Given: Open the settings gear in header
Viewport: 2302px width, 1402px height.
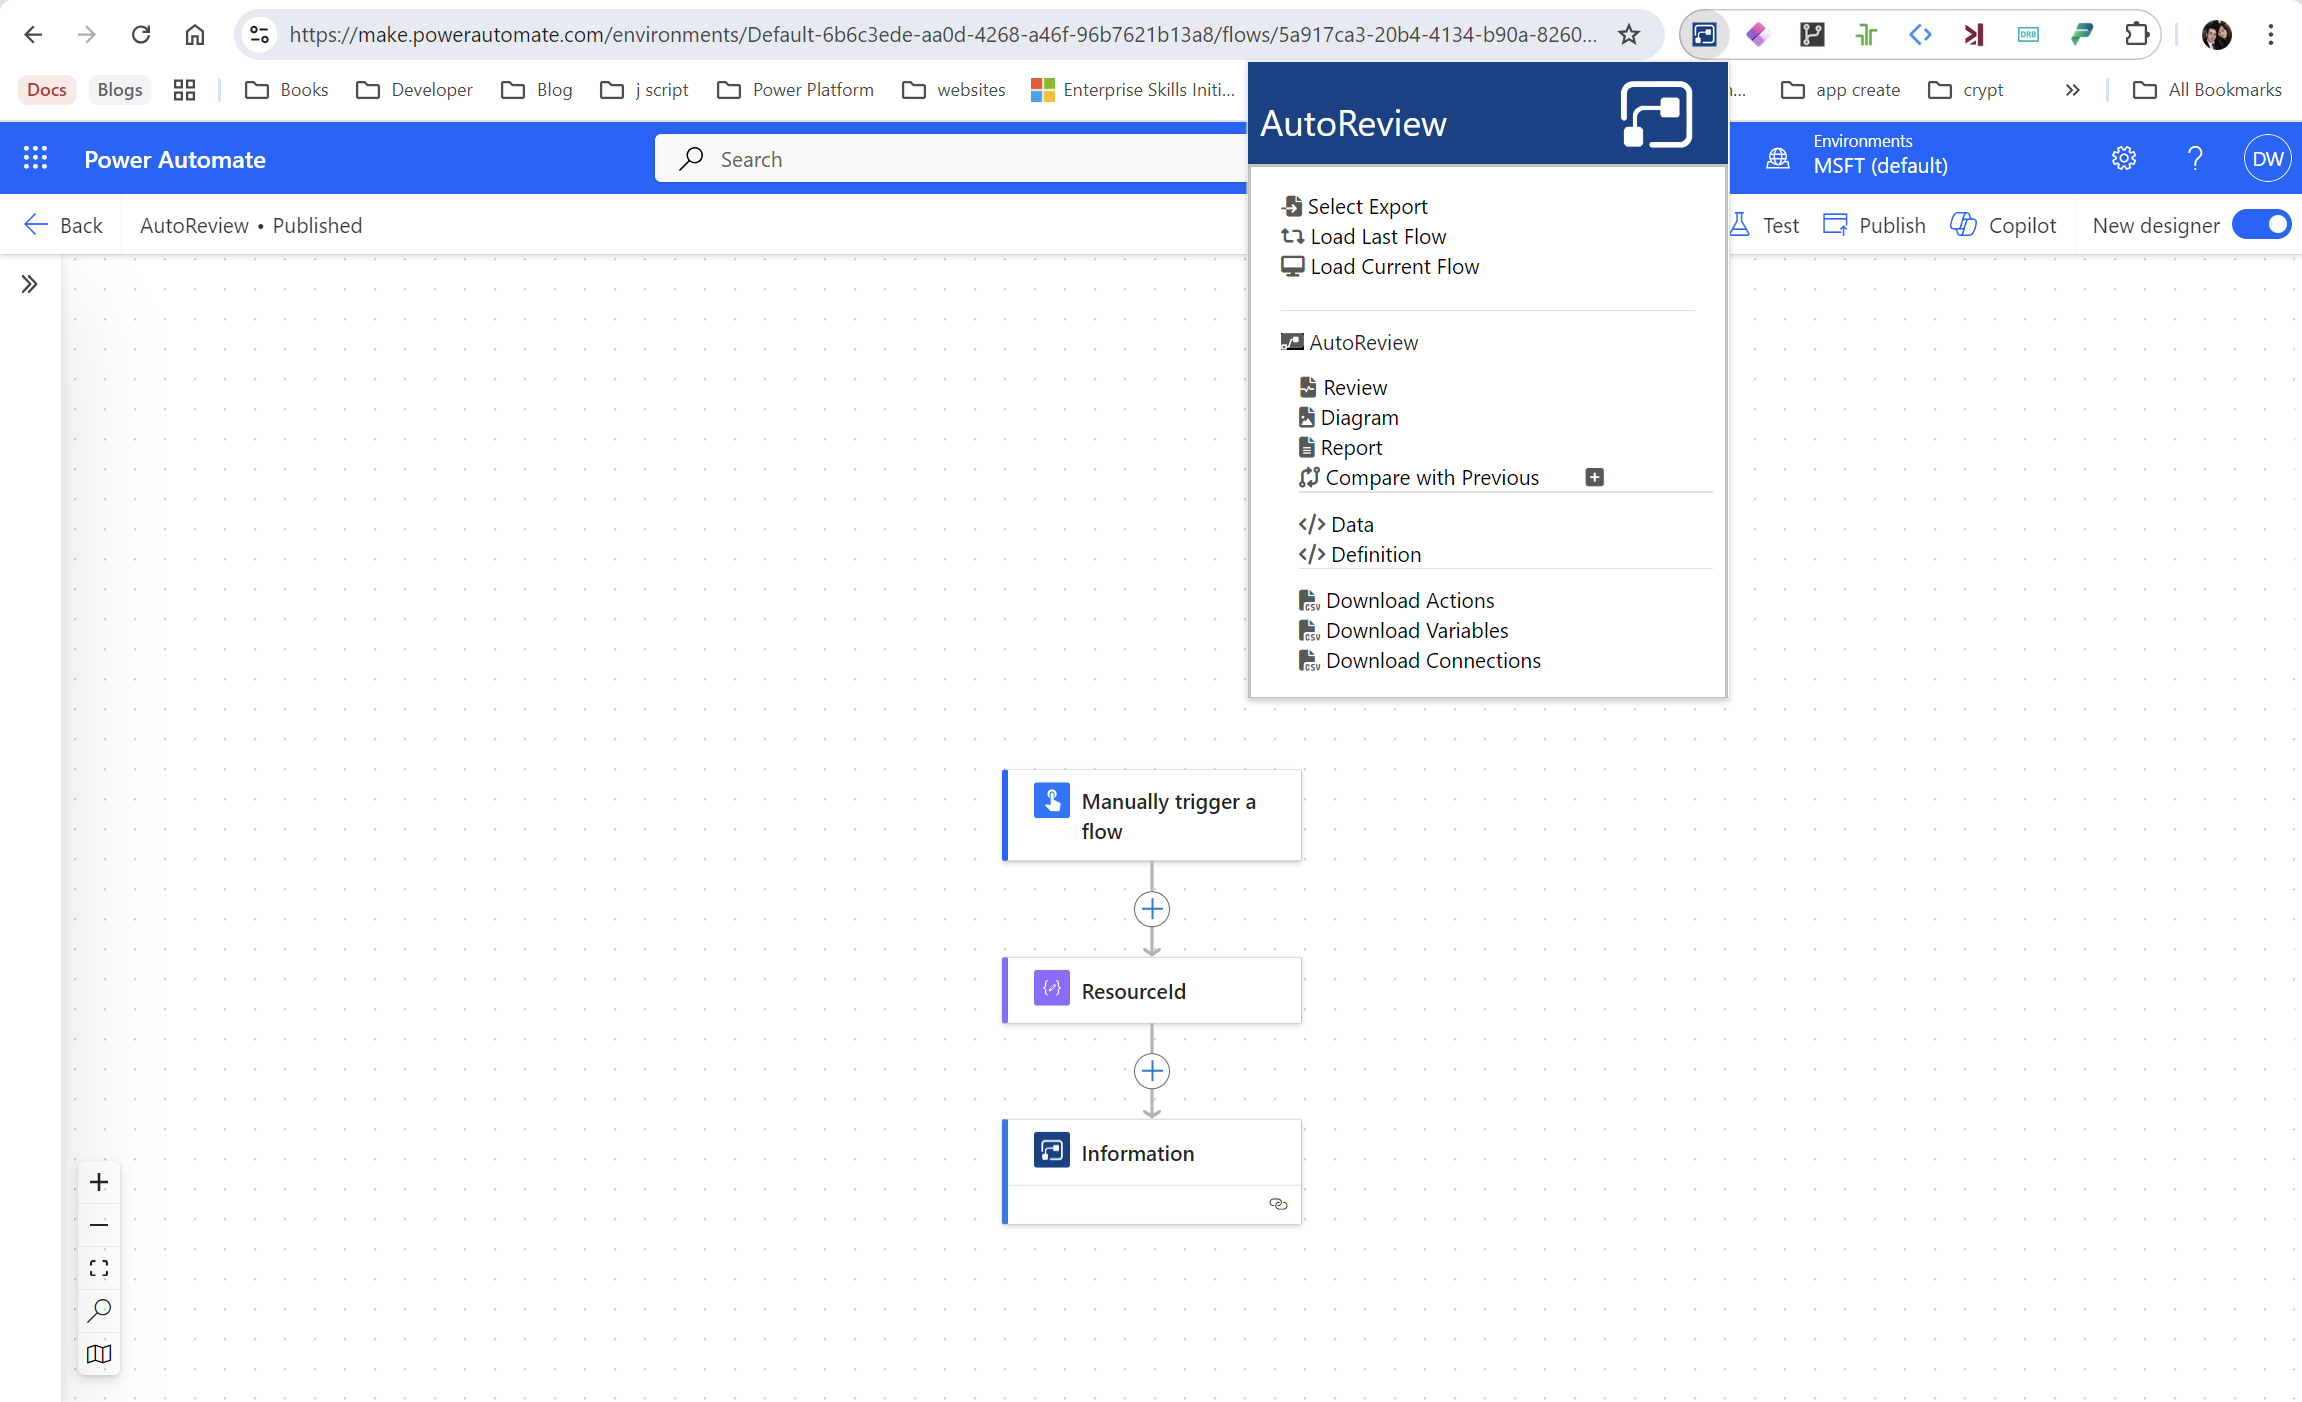Looking at the screenshot, I should [2124, 158].
